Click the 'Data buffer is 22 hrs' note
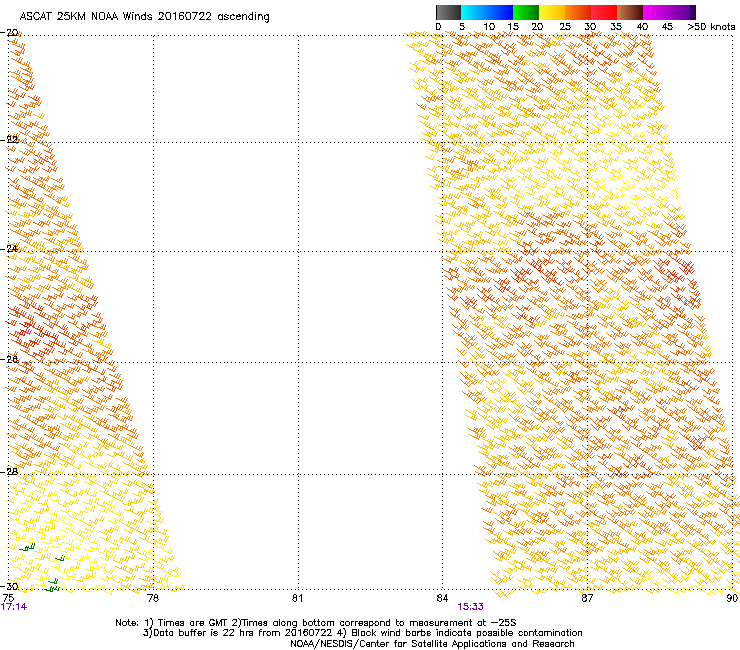Viewport: 740px width, 650px height. 238,633
